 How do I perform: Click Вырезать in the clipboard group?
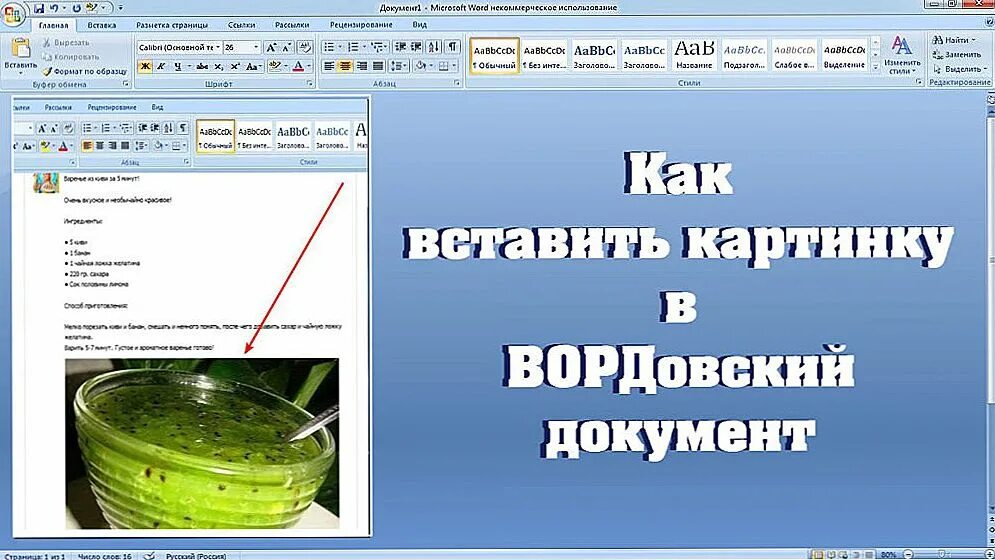(67, 43)
